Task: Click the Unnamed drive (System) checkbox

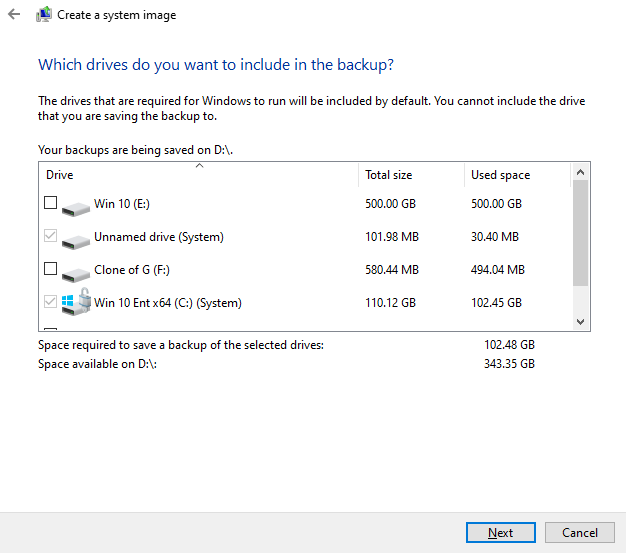Action: 51,237
